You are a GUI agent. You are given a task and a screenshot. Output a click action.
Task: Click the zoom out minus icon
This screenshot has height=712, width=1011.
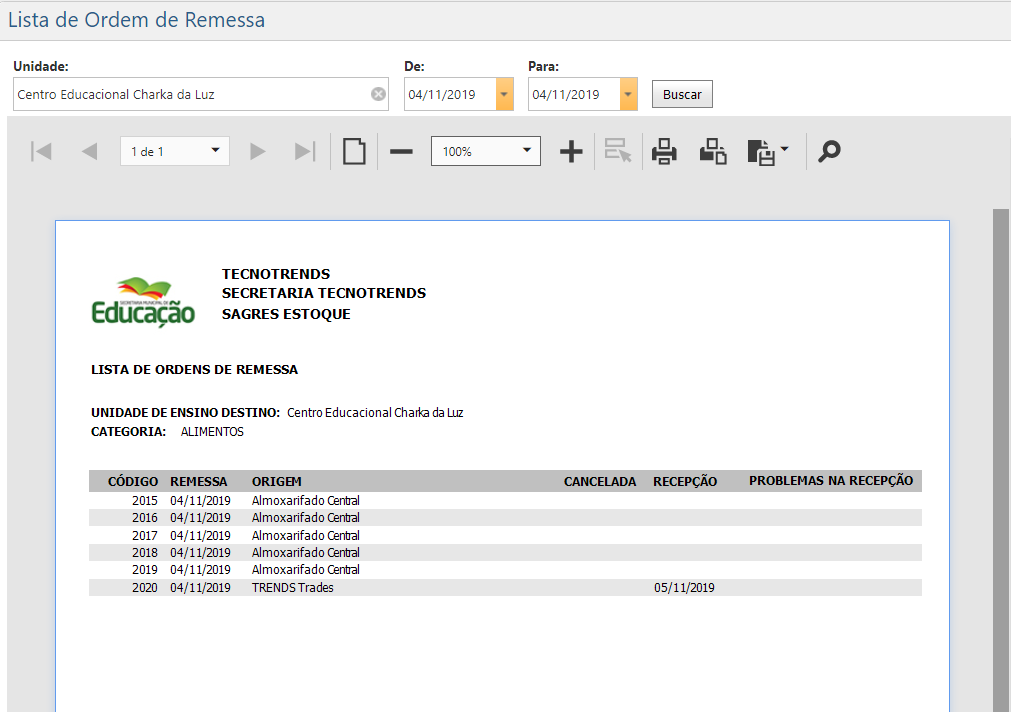400,151
